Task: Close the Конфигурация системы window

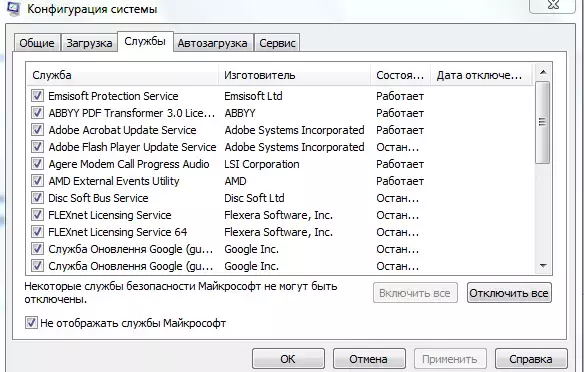Action: [553, 5]
